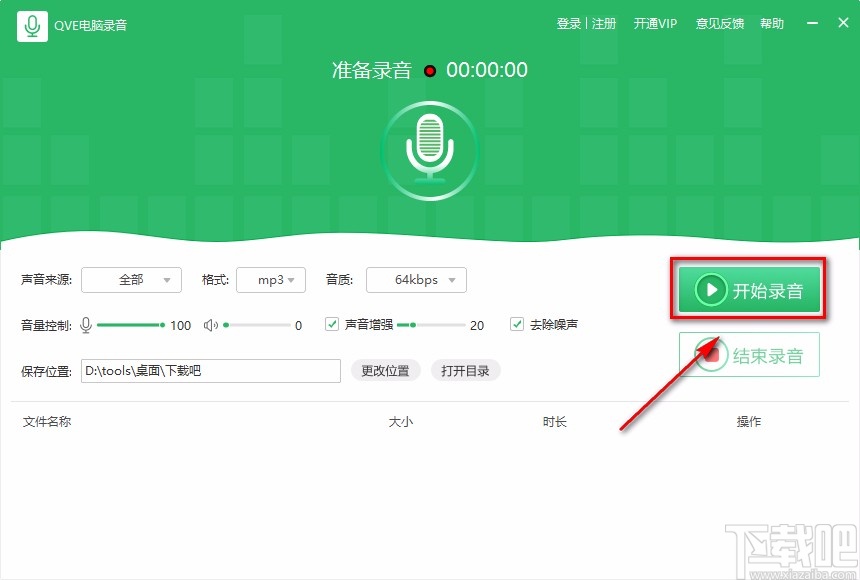Toggle sound enhancement off
This screenshot has width=860, height=580.
click(x=331, y=324)
